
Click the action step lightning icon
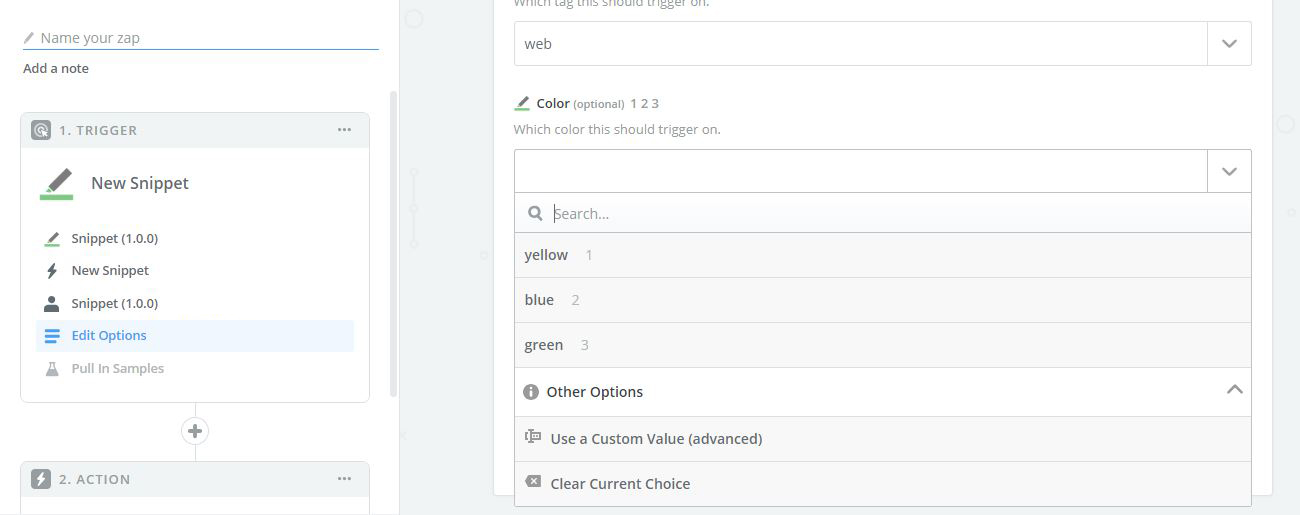pyautogui.click(x=41, y=479)
